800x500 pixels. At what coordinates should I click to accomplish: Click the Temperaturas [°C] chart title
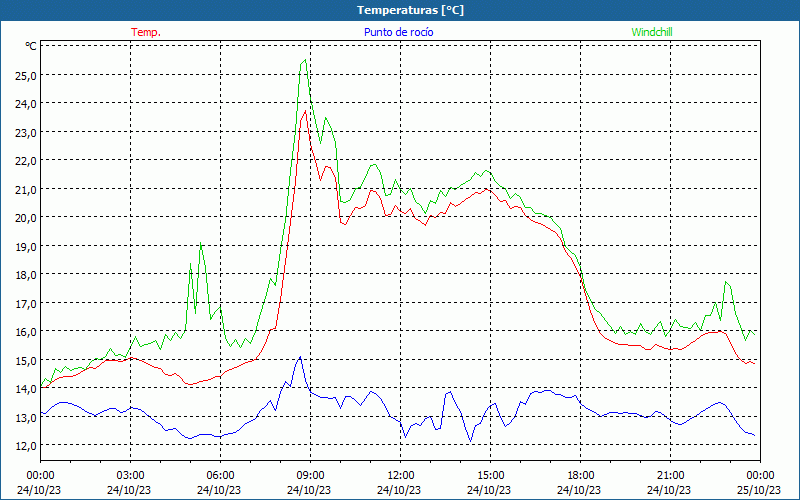(410, 10)
